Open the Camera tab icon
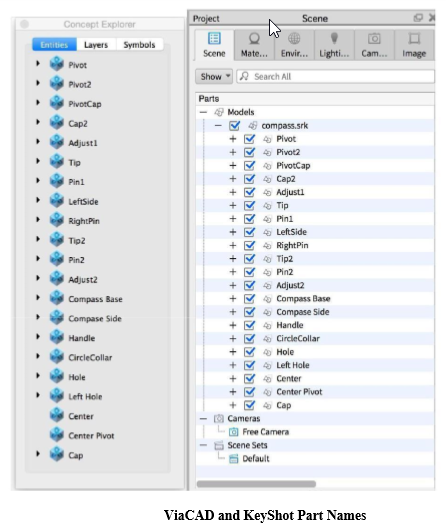Viewport: 446px width, 530px height. click(x=374, y=39)
